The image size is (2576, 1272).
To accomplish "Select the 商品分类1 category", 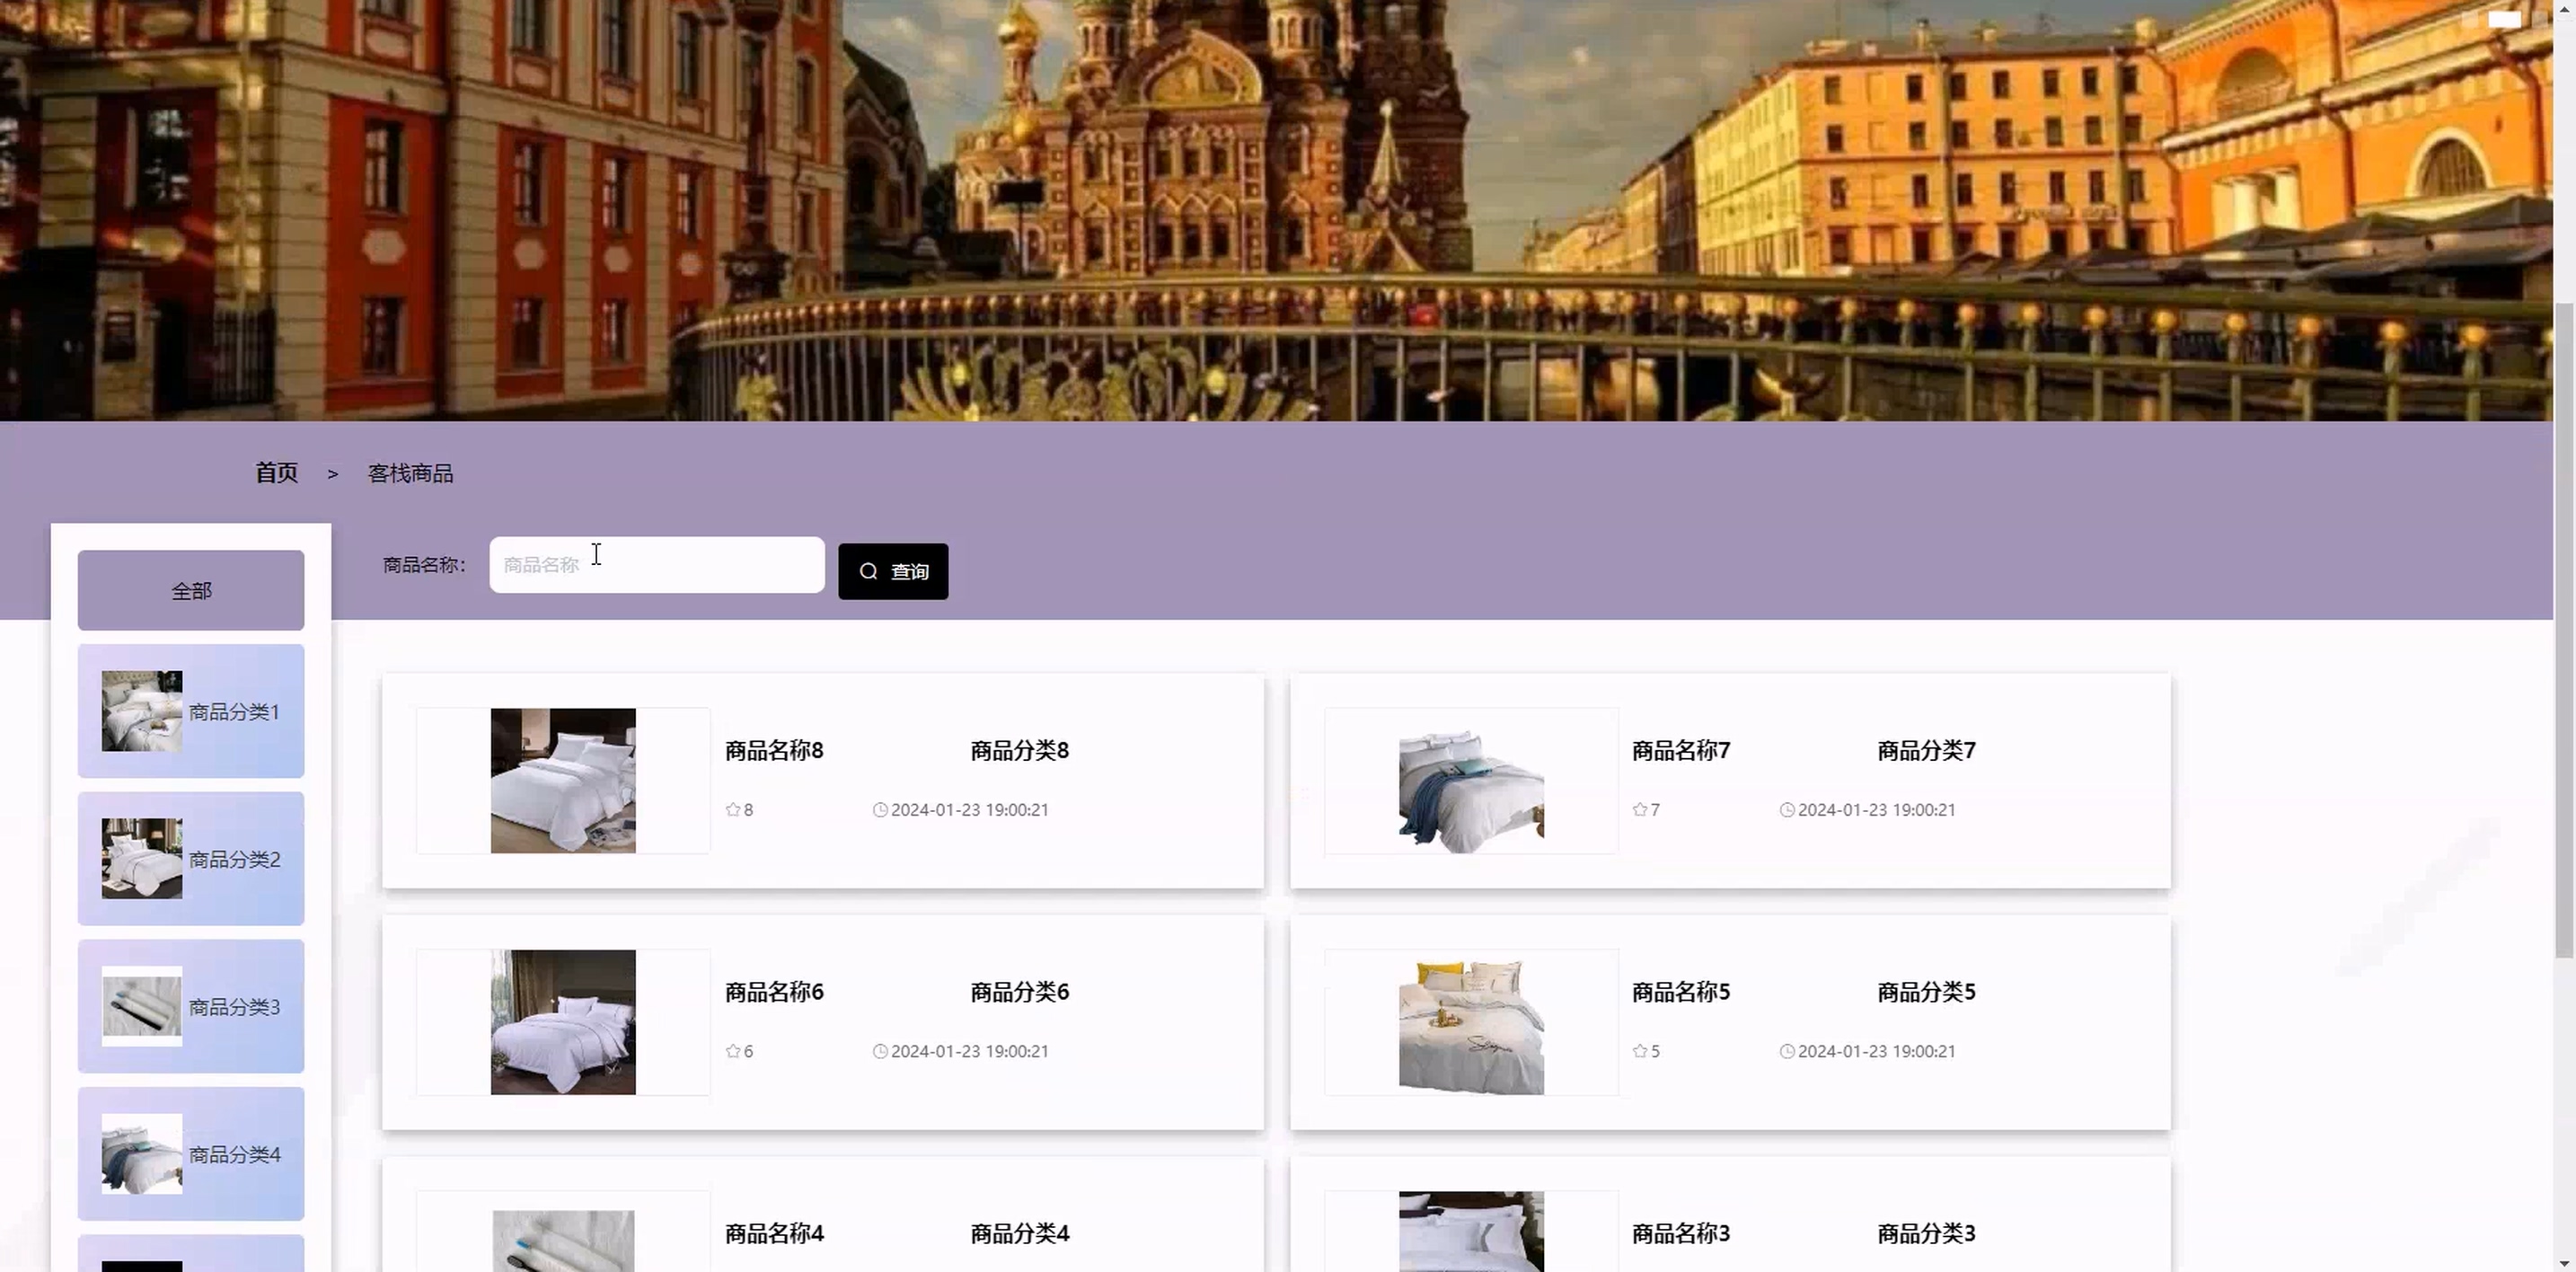I will (x=191, y=711).
